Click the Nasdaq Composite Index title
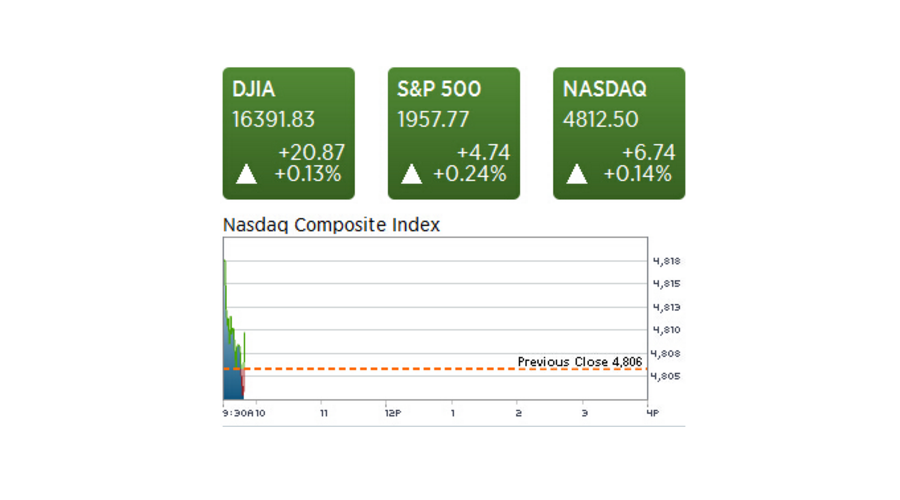This screenshot has height=500, width=900. tap(331, 225)
